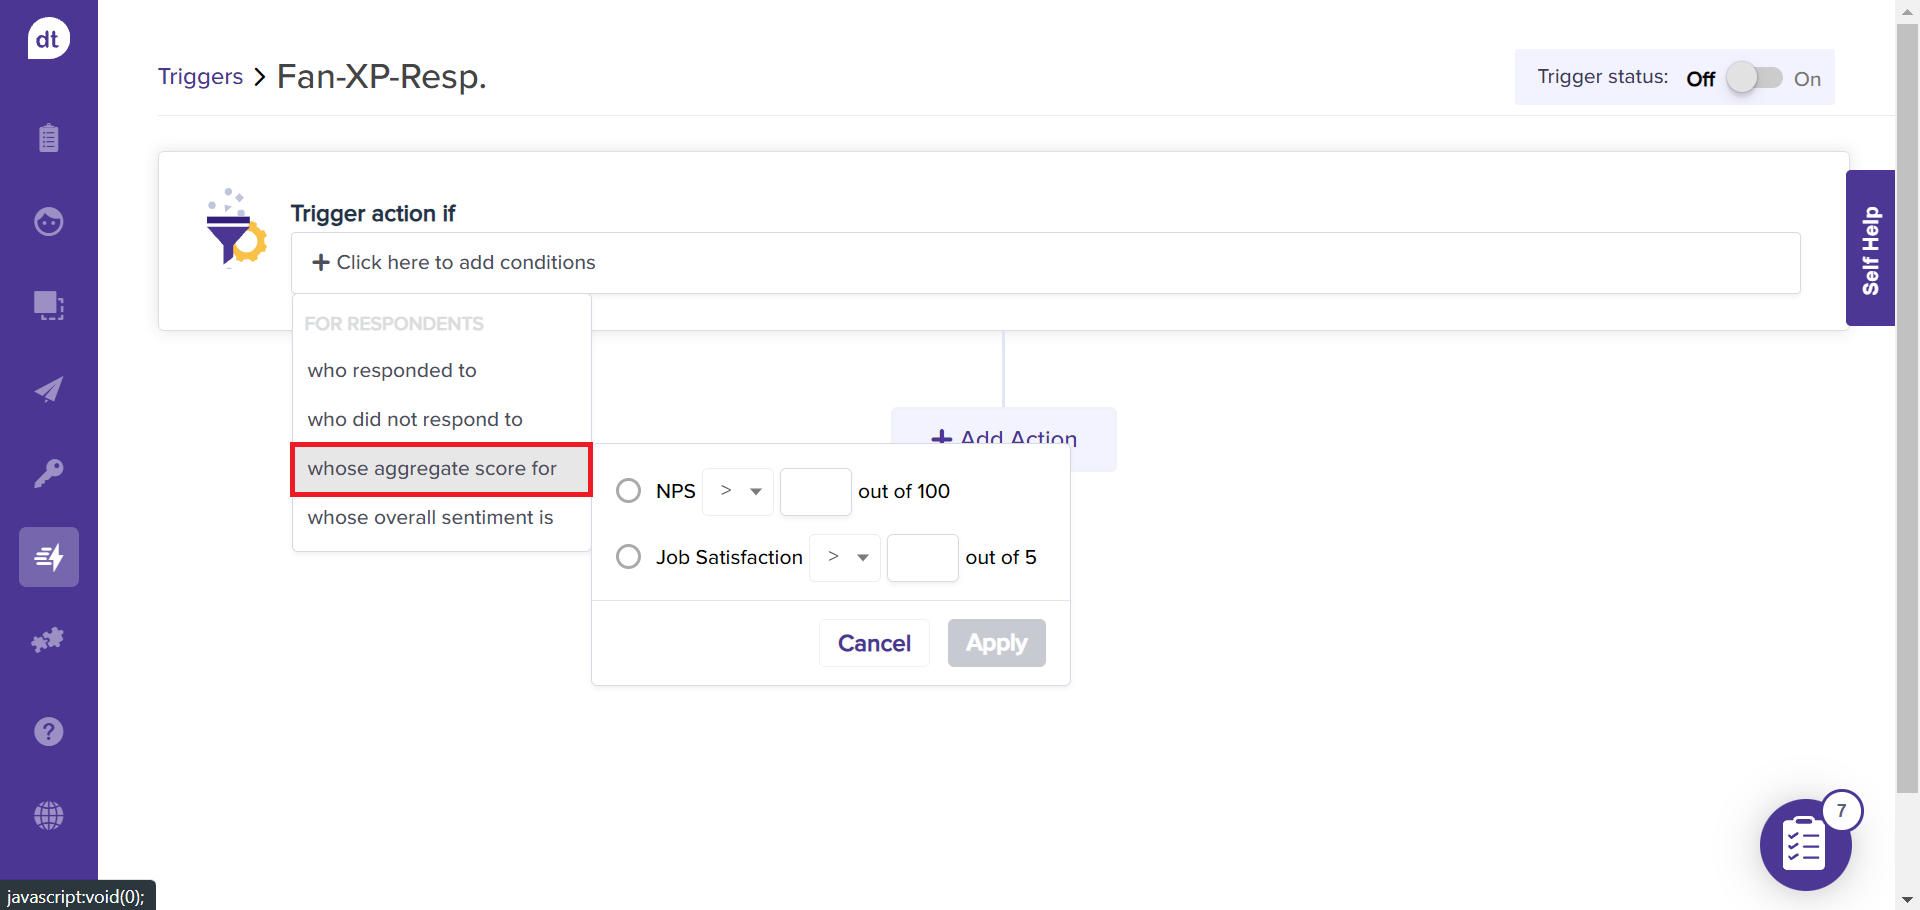Open the key icon in sidebar
Screen dimensions: 1920x910
(48, 473)
